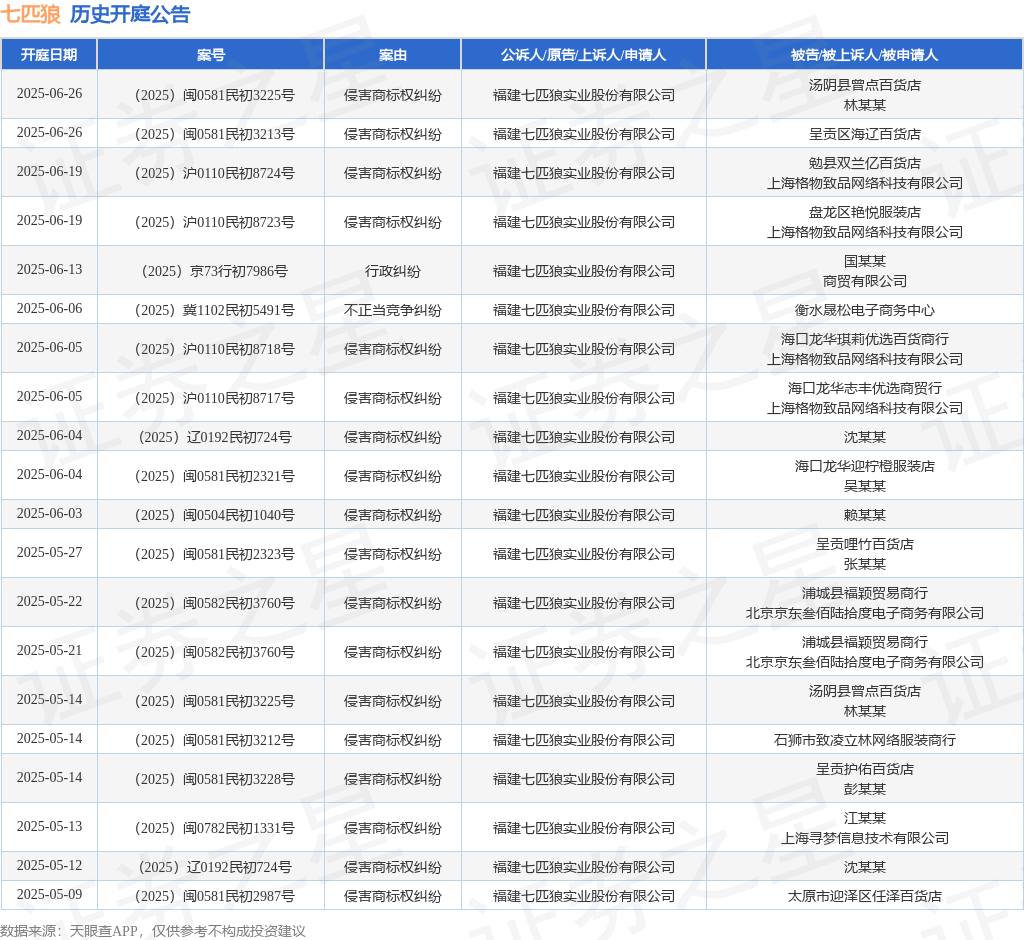Click the date 2025-05-21
Screen dimensions: 1024x940
pyautogui.click(x=50, y=650)
